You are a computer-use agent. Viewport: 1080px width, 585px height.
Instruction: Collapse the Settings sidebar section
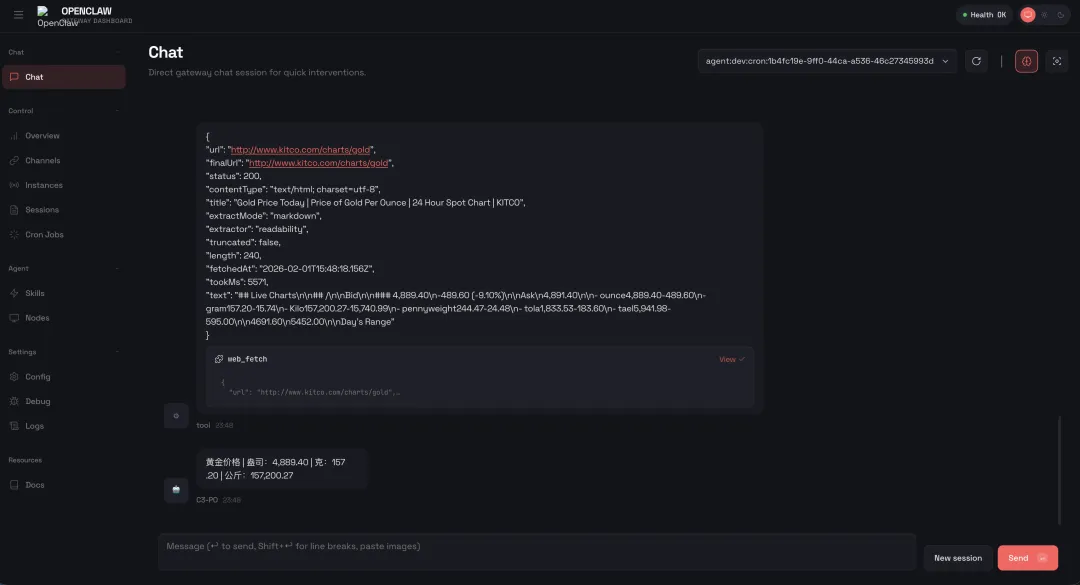pos(117,352)
